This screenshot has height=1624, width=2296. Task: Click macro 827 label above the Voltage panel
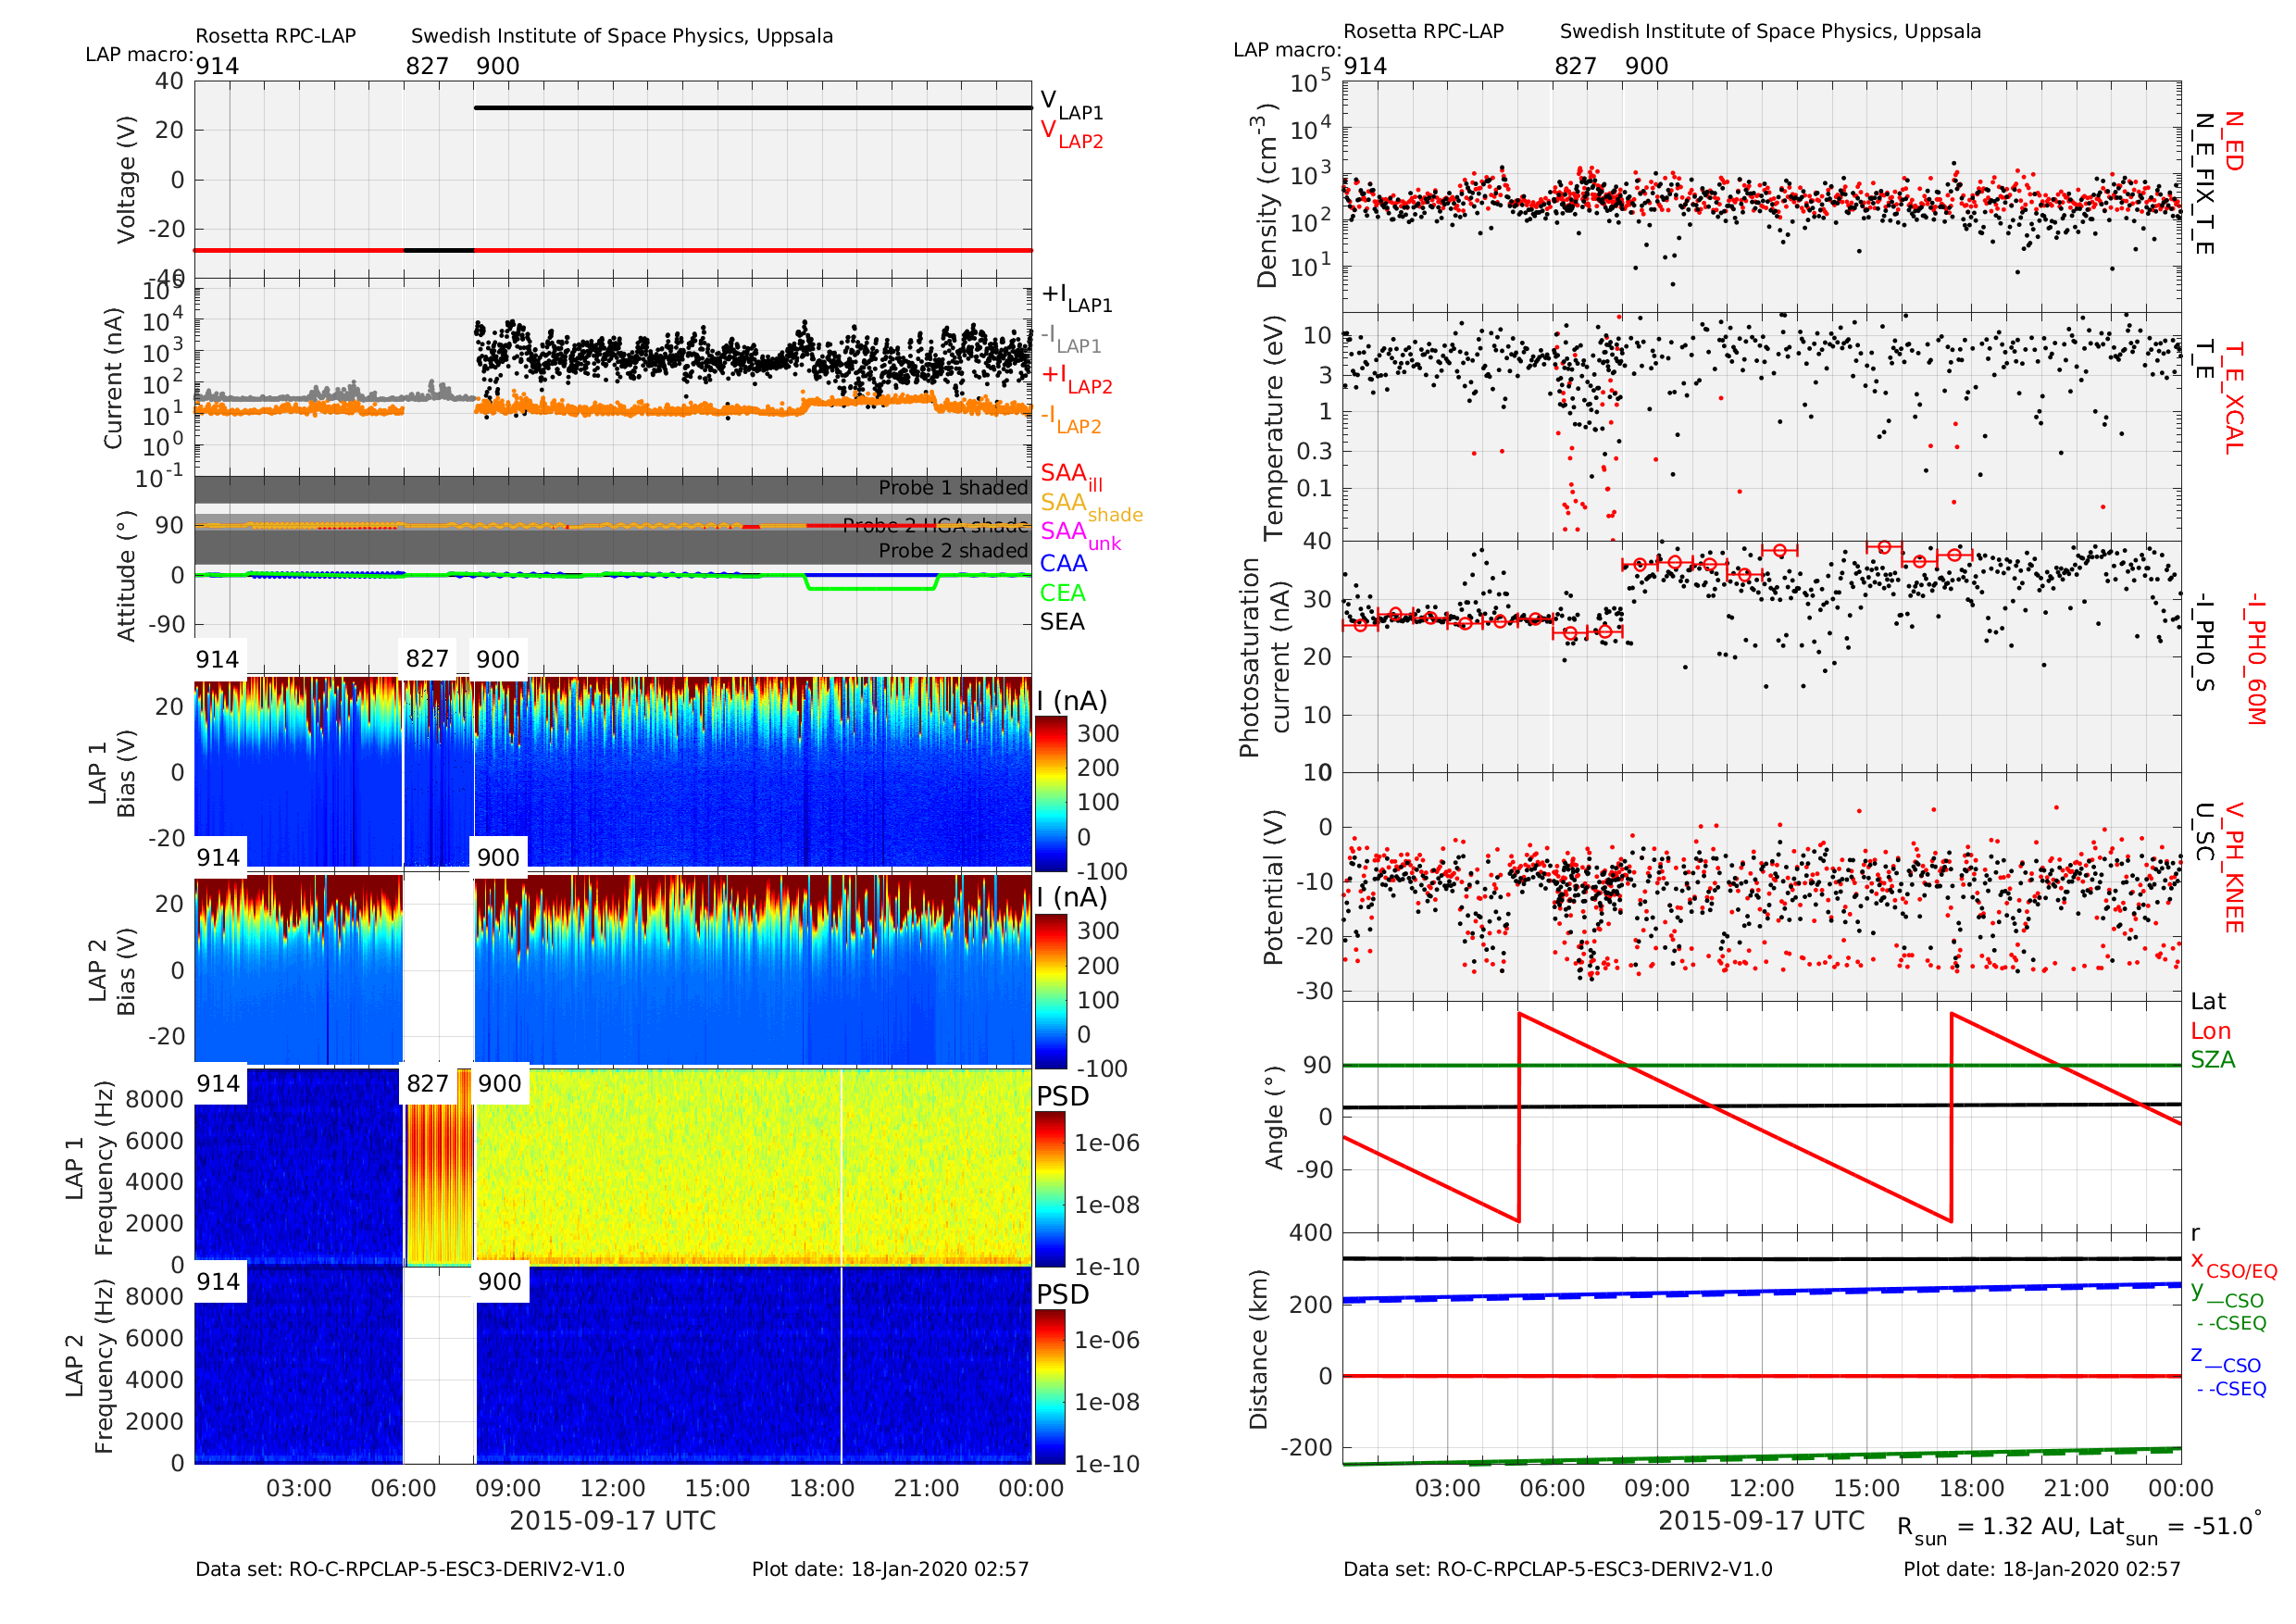click(427, 66)
